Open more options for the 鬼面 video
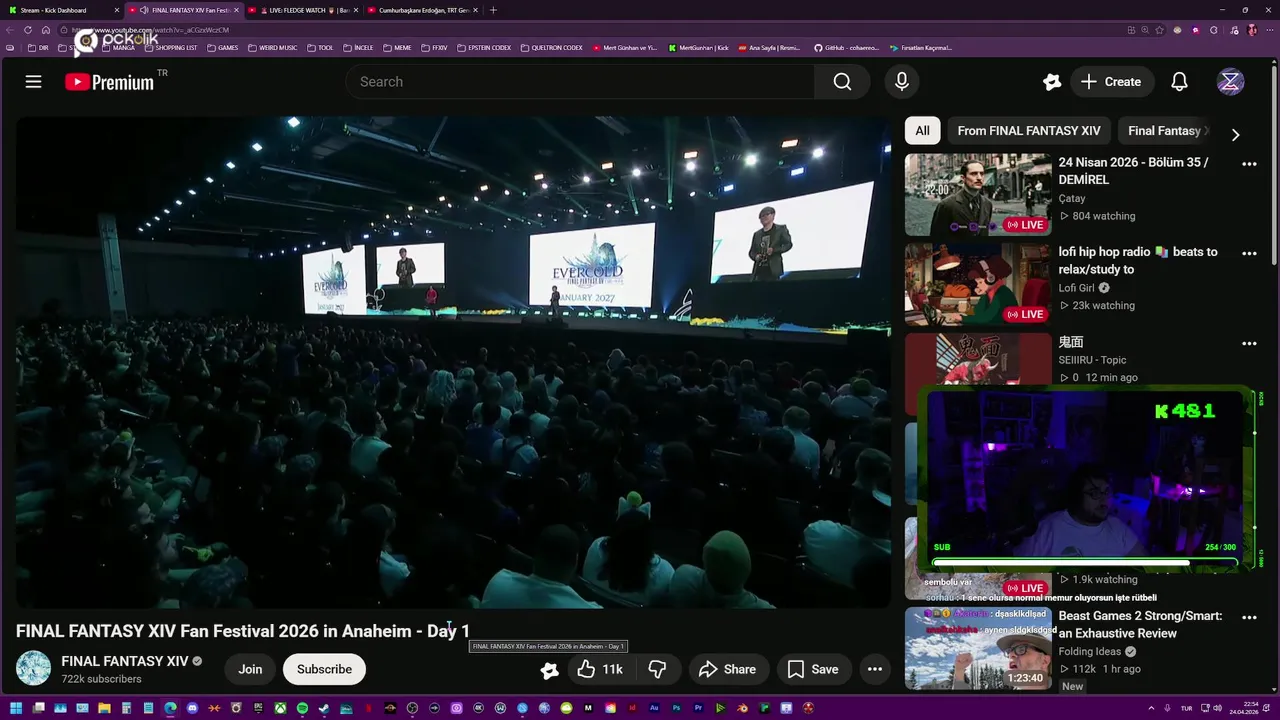Screen dimensions: 1280x720 click(x=1249, y=344)
